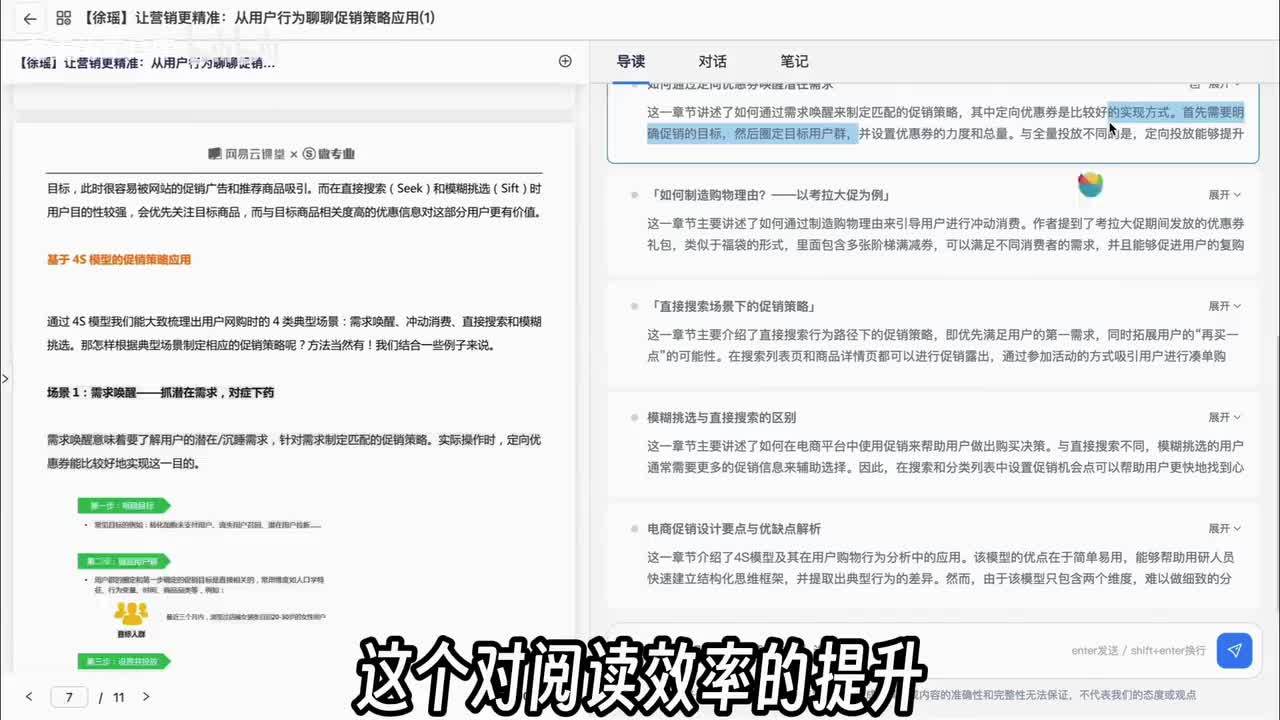
Task: Click the 电商促销设计要点与优缺点解析 heading
Action: click(x=733, y=528)
